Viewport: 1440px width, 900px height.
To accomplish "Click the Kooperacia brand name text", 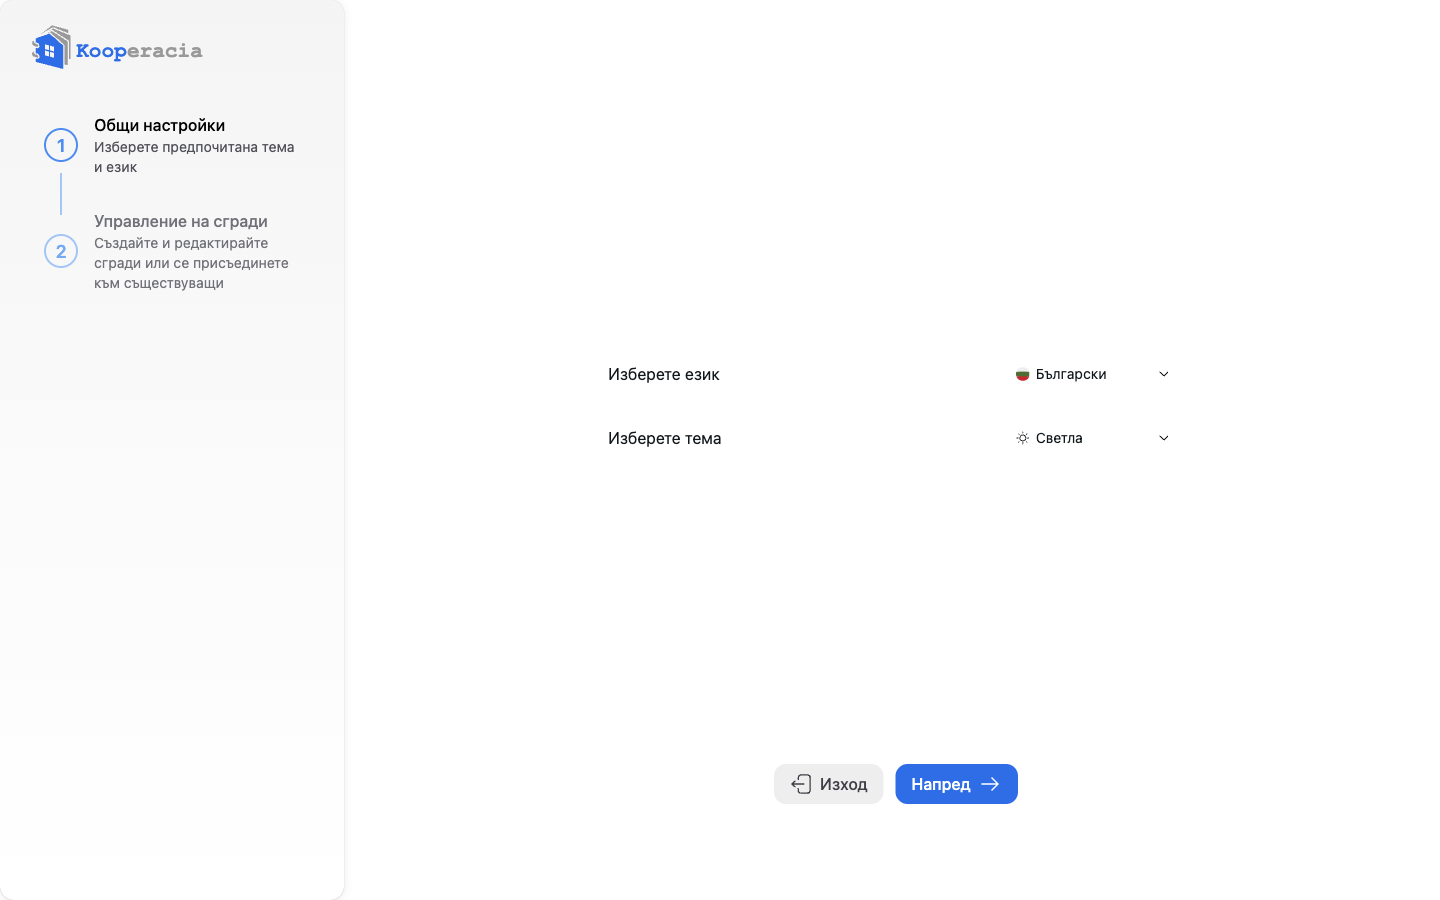I will pyautogui.click(x=139, y=51).
